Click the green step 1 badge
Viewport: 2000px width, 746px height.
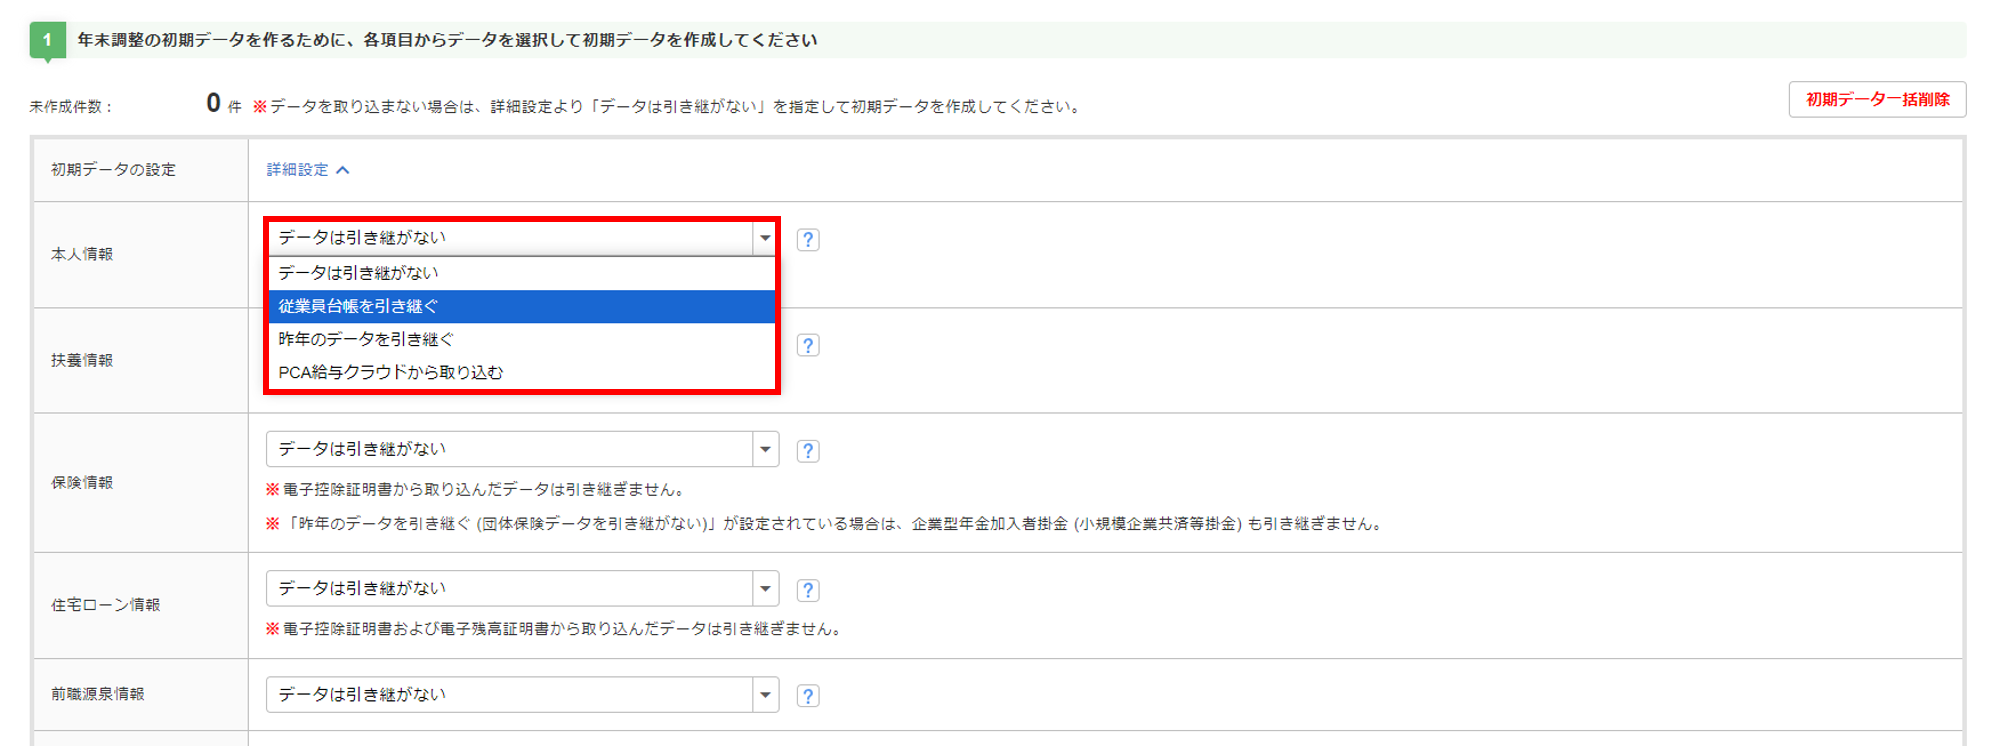[47, 41]
